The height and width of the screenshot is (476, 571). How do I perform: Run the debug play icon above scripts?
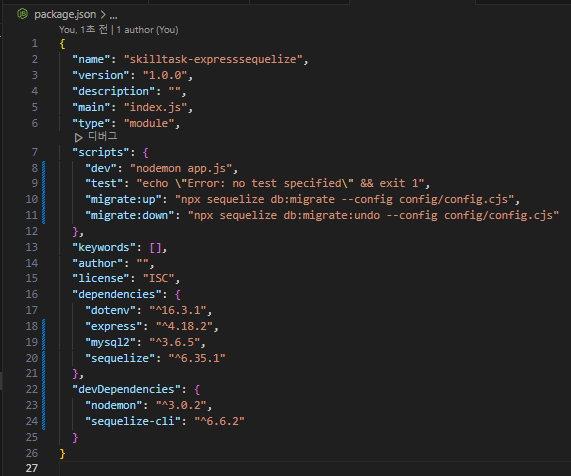click(x=78, y=137)
